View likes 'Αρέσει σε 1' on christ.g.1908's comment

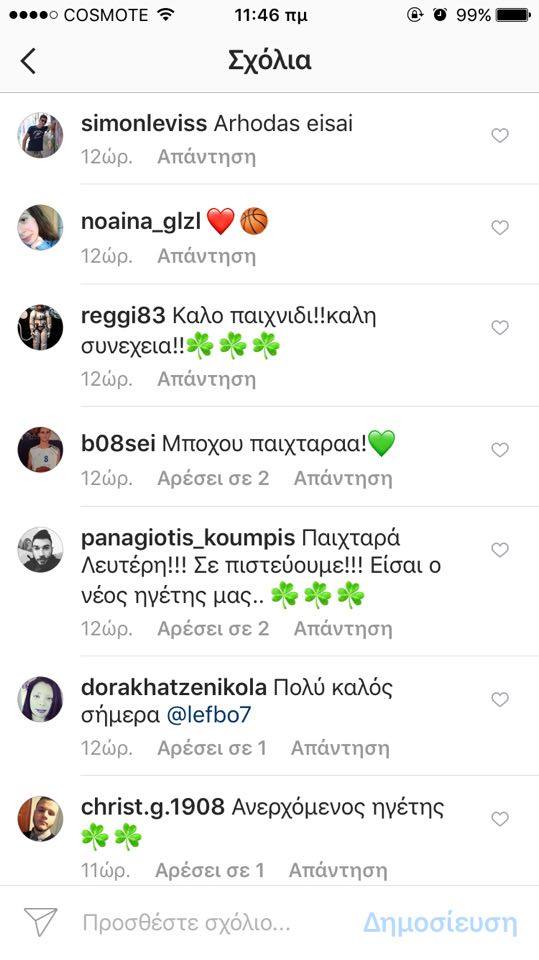click(209, 869)
